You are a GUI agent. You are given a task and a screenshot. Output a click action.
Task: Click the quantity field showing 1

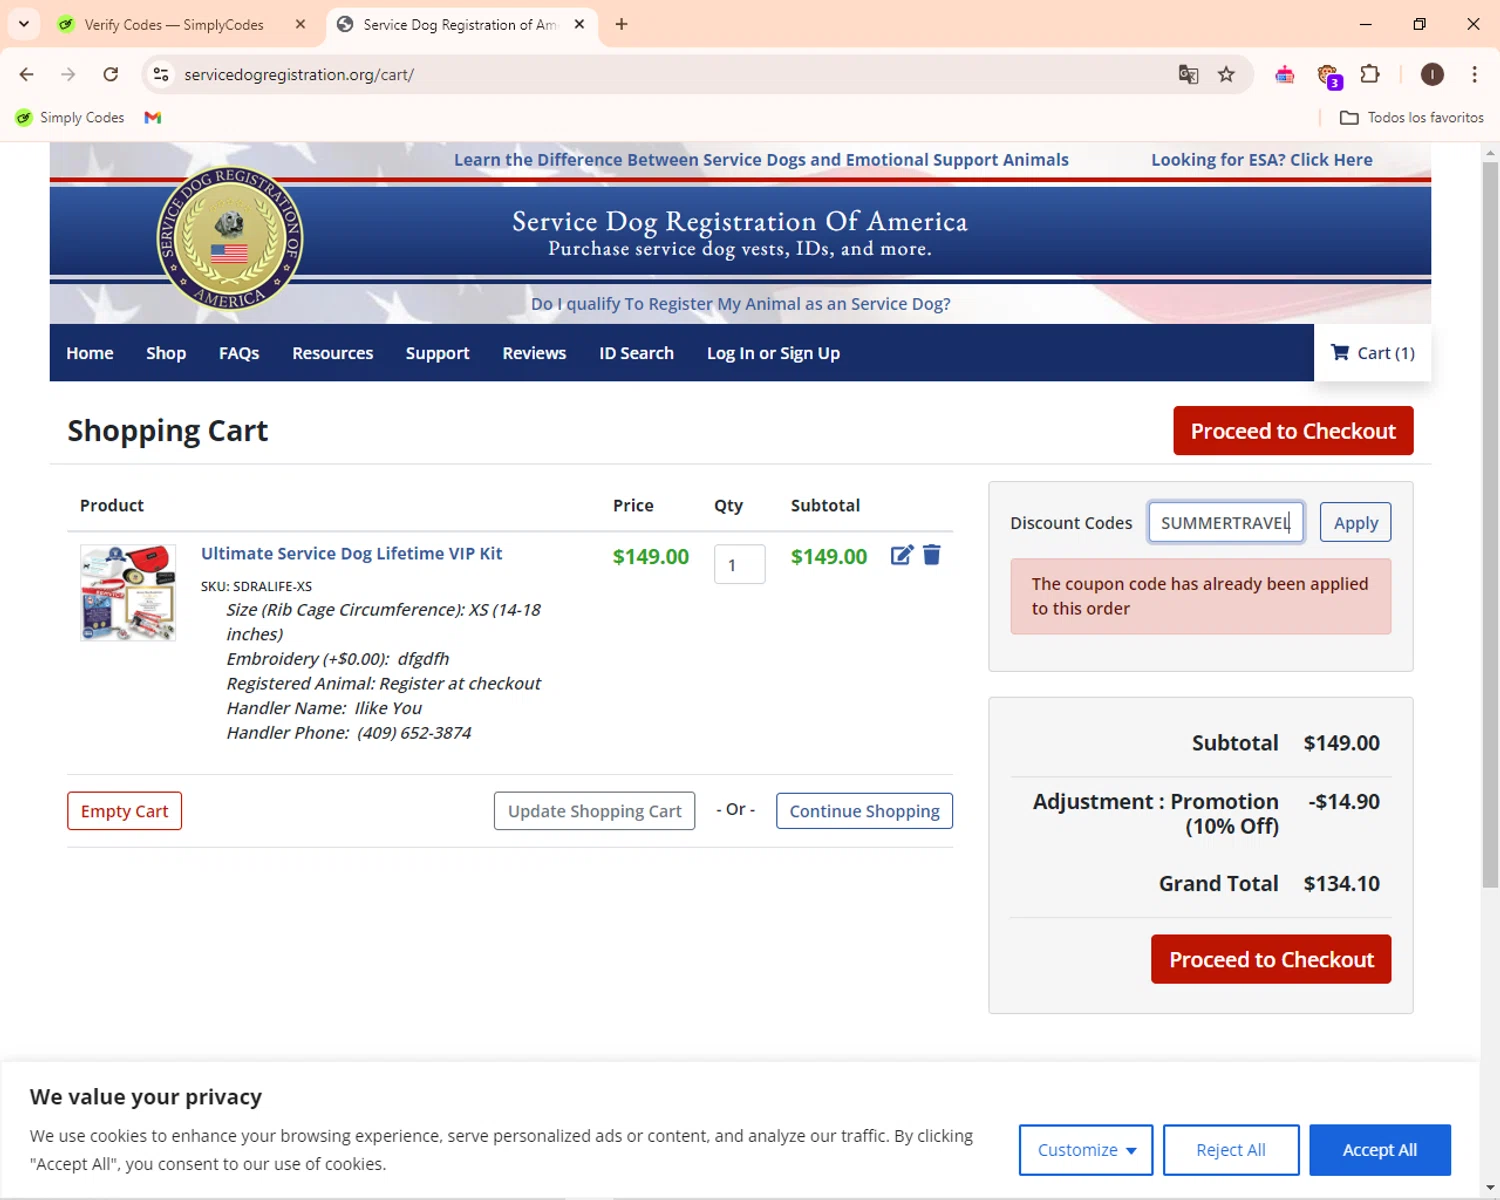740,565
